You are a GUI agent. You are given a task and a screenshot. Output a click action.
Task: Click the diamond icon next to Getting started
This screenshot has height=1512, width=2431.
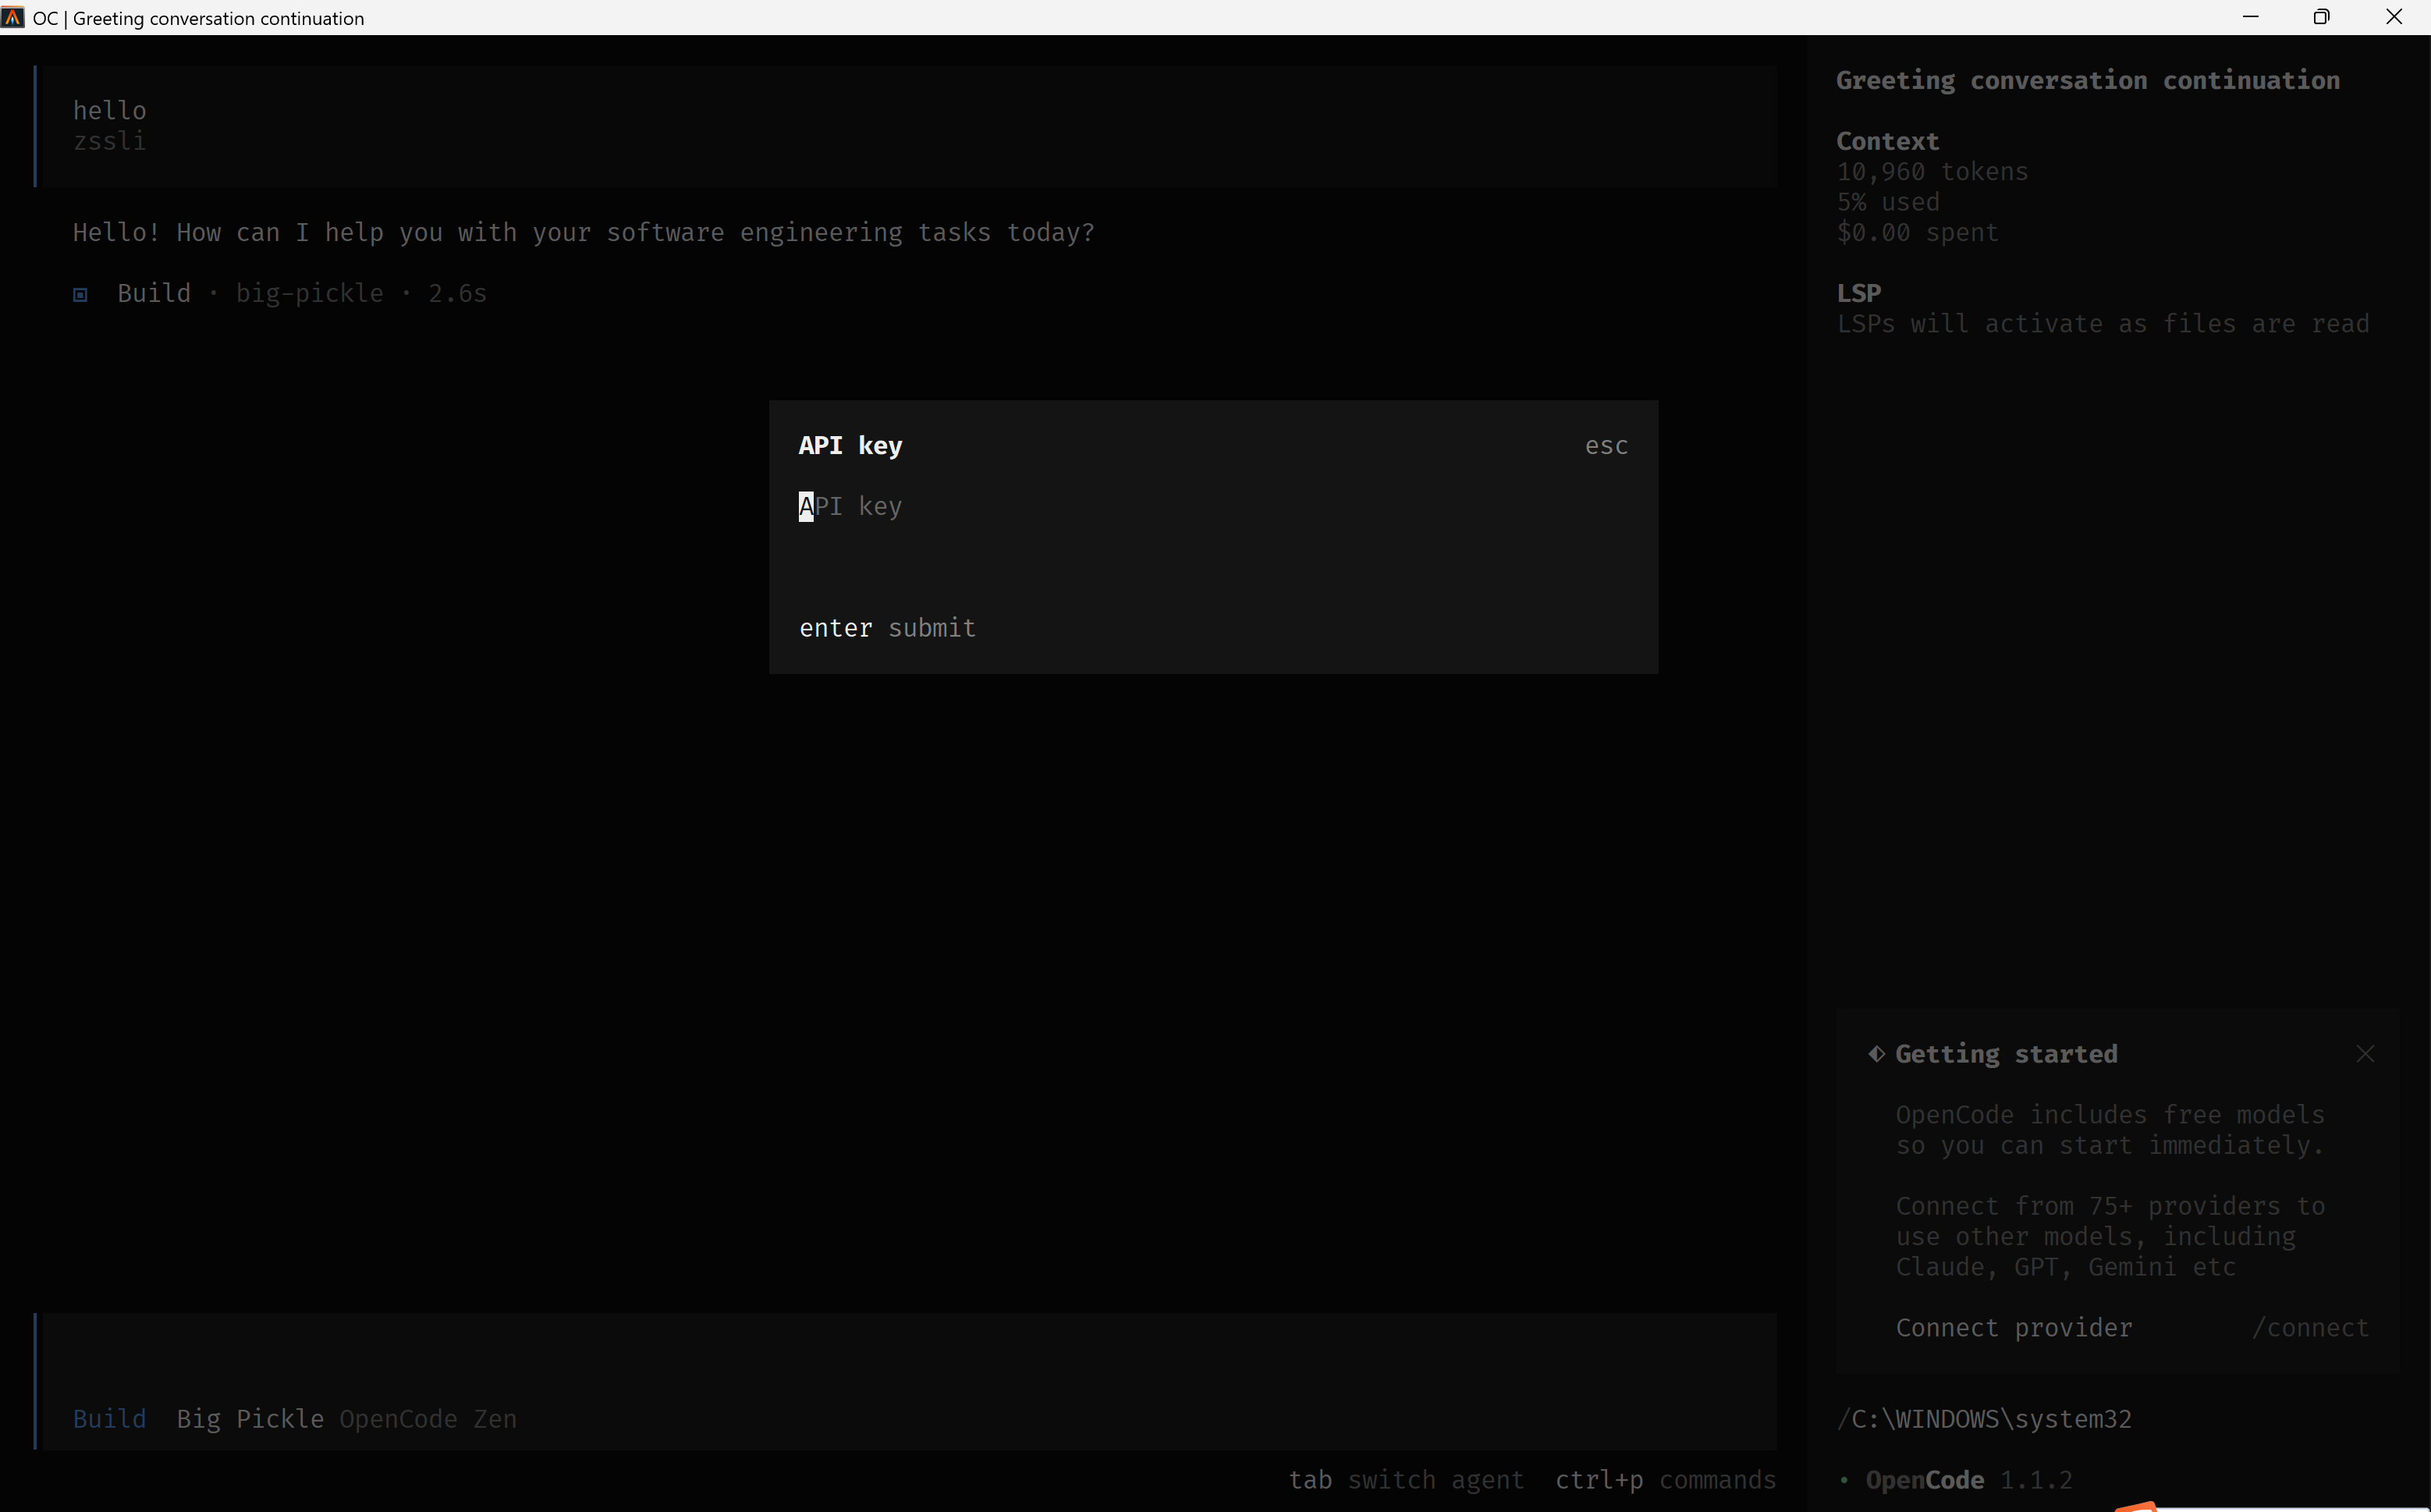[1877, 1054]
